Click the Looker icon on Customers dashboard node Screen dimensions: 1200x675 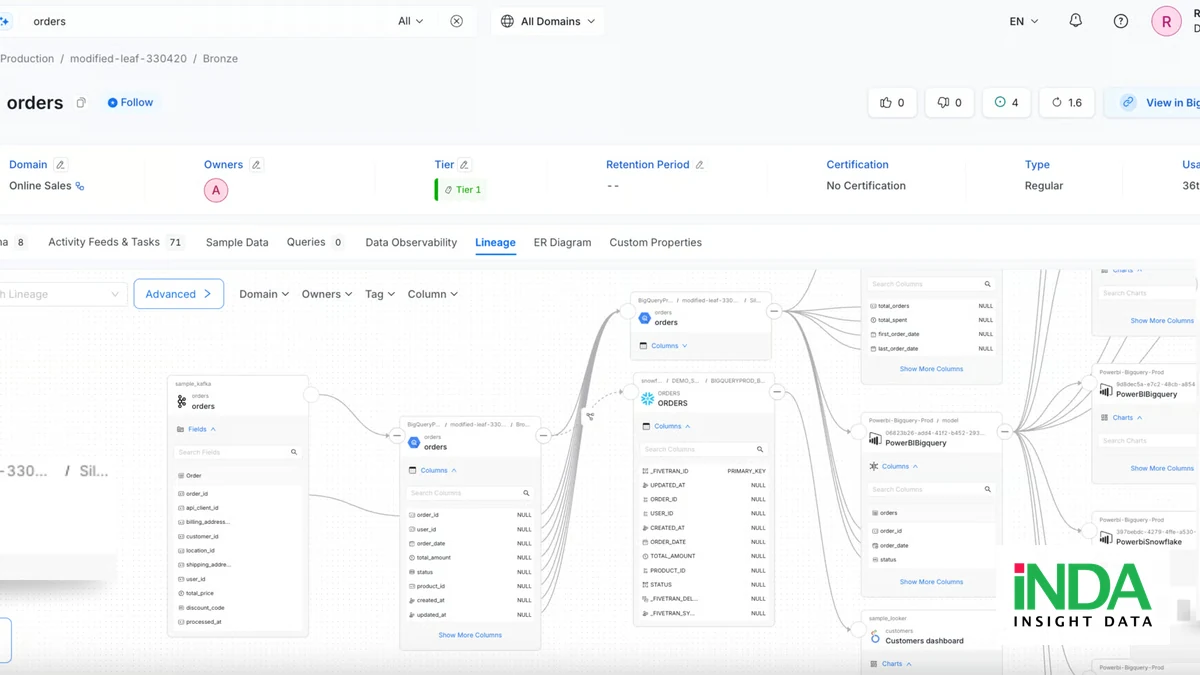pos(875,637)
